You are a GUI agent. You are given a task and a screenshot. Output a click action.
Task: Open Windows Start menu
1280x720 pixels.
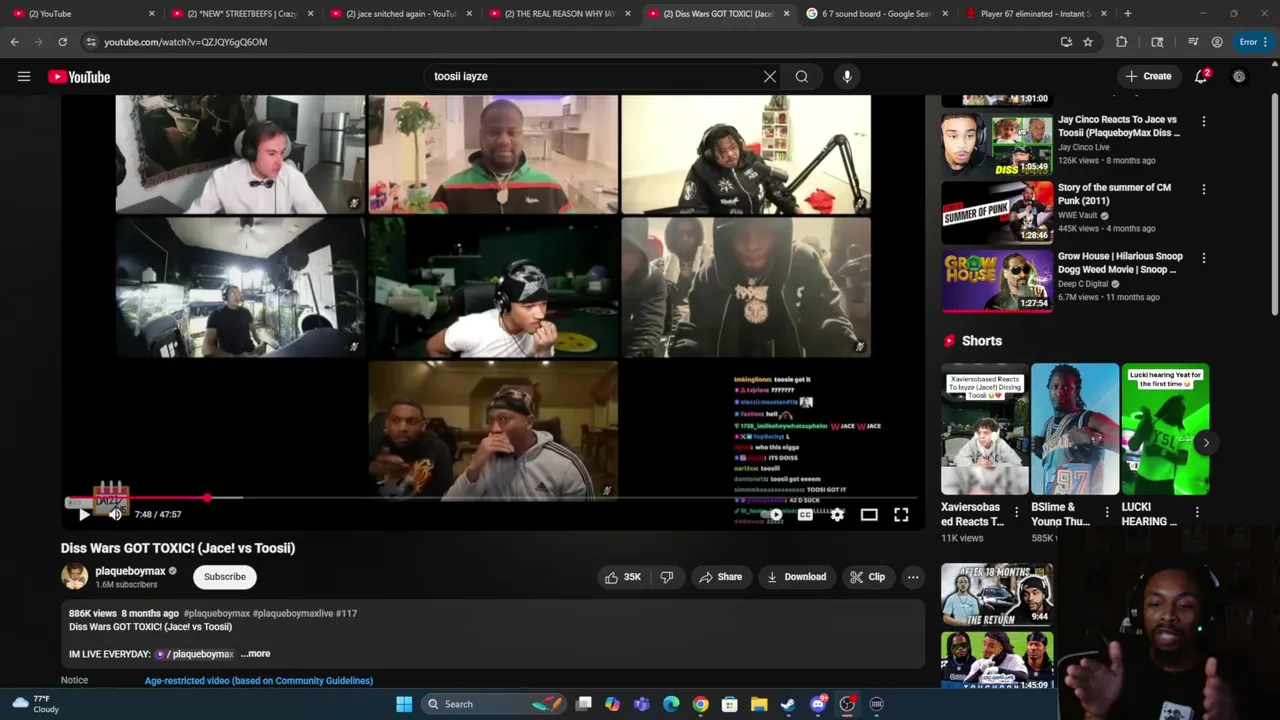(x=404, y=704)
